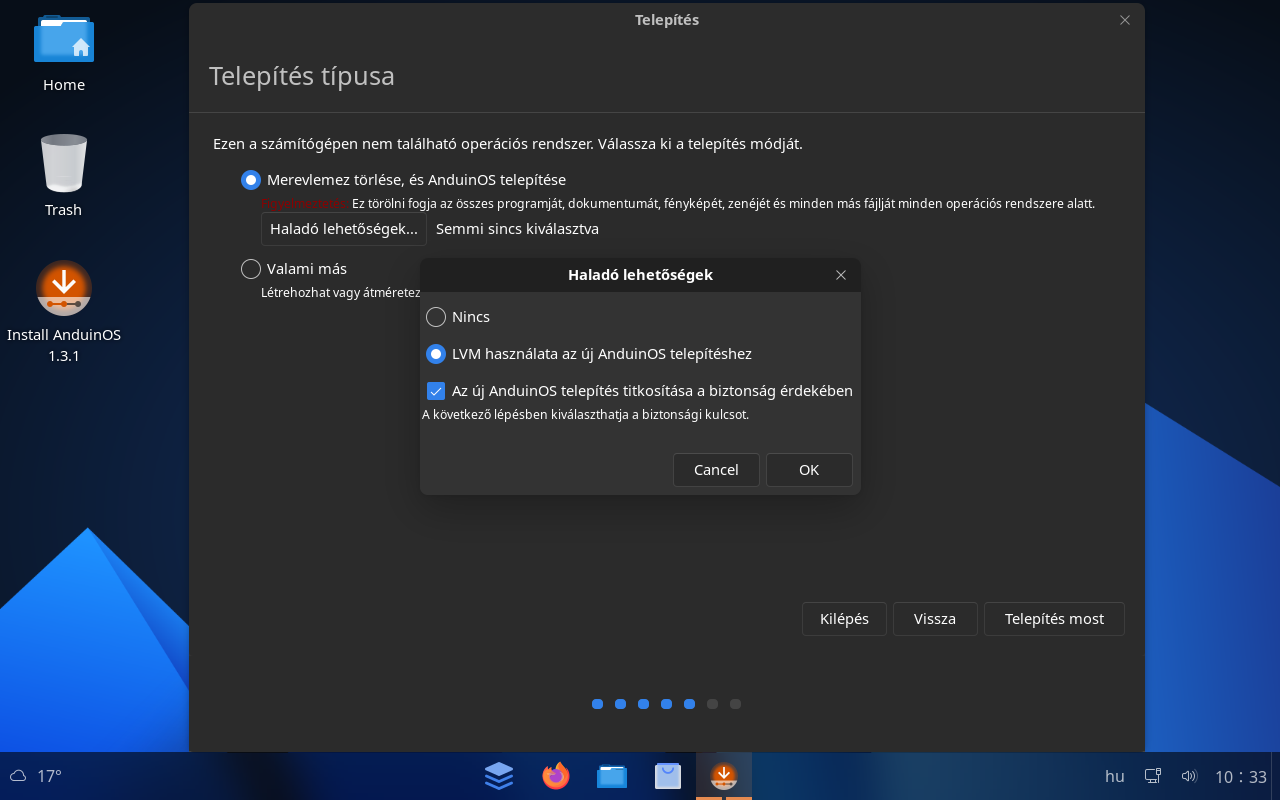The width and height of the screenshot is (1280, 800).
Task: Close the Telepítés installer window
Action: (1125, 20)
